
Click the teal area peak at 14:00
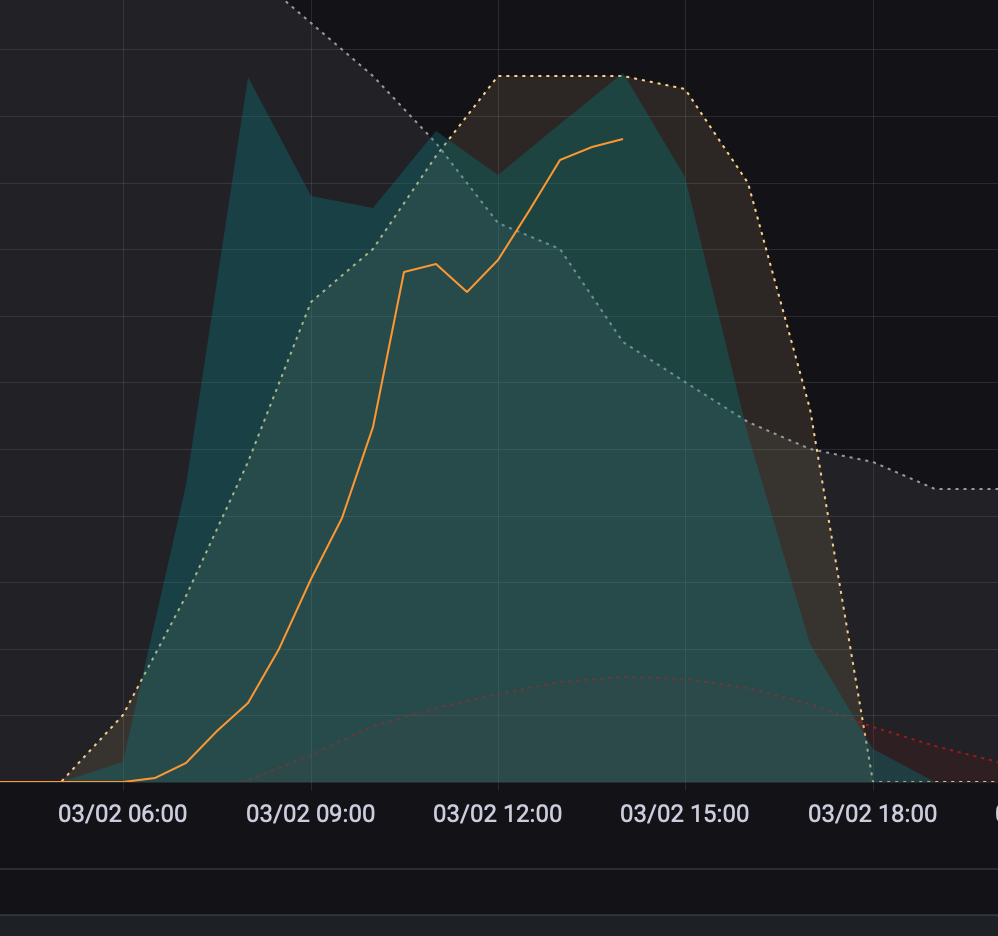pyautogui.click(x=622, y=75)
